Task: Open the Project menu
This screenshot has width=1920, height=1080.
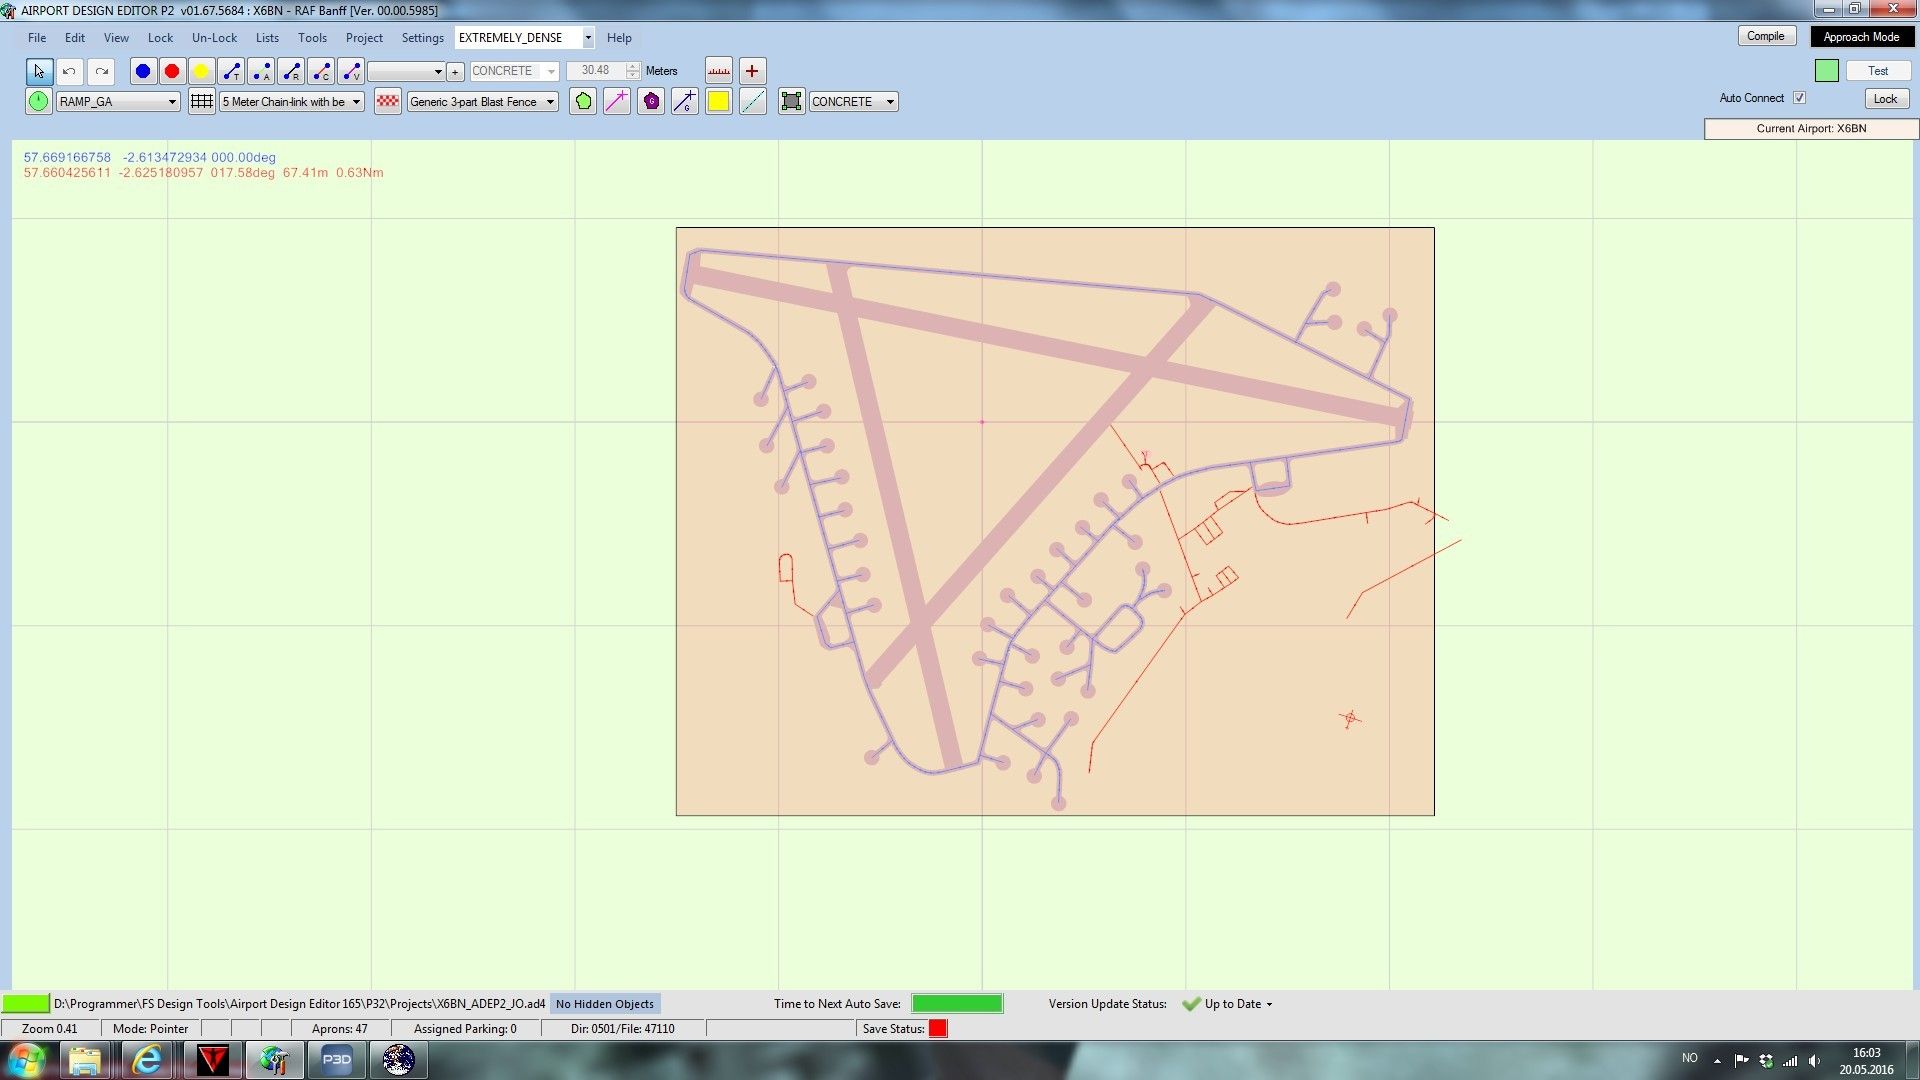Action: coord(364,38)
